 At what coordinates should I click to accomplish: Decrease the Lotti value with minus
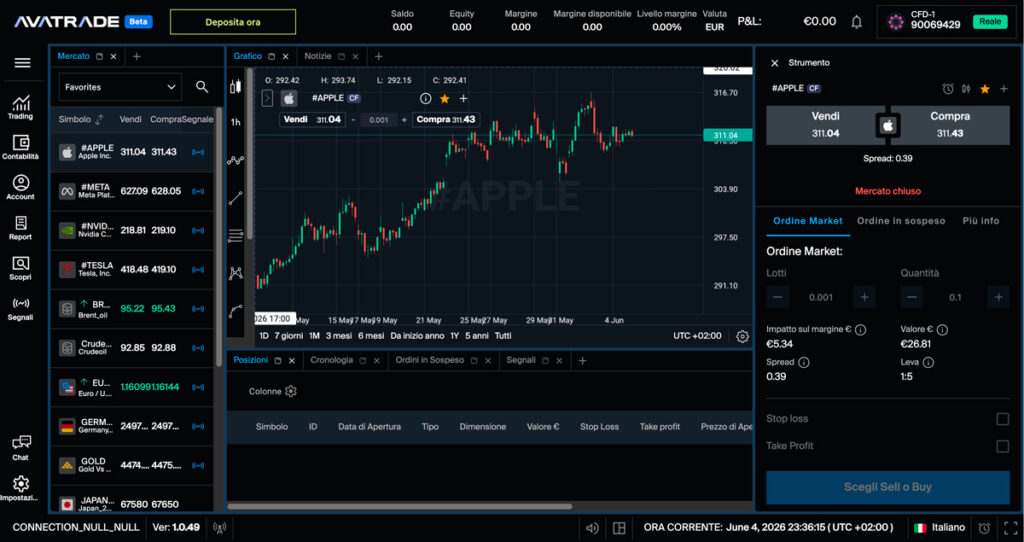(x=778, y=298)
